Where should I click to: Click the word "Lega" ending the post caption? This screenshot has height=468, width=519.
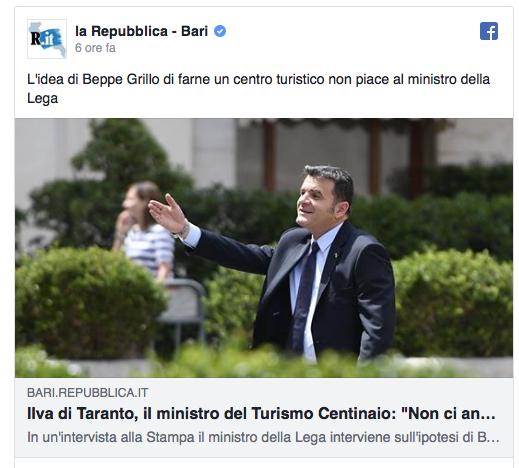(42, 98)
